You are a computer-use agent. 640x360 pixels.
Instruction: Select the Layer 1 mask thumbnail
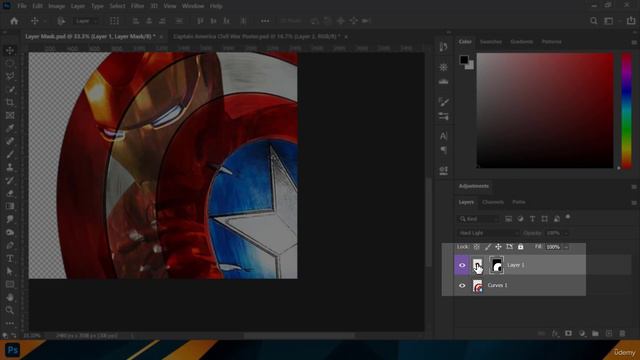click(x=496, y=265)
